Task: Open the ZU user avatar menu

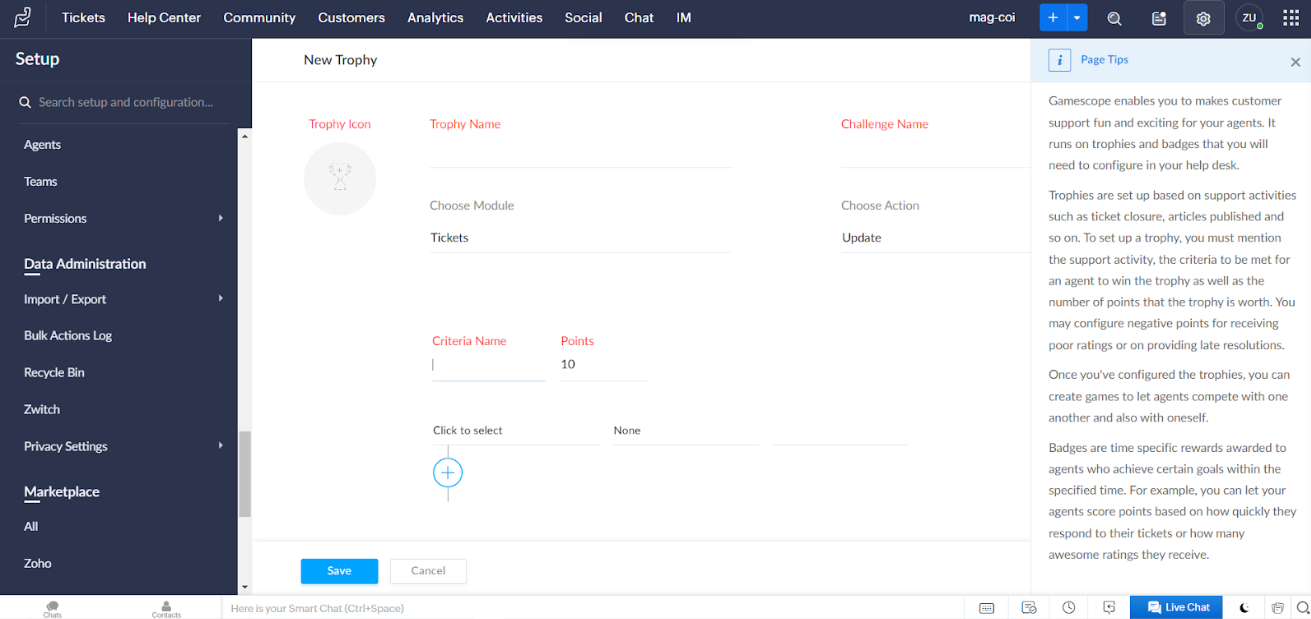Action: pos(1249,18)
